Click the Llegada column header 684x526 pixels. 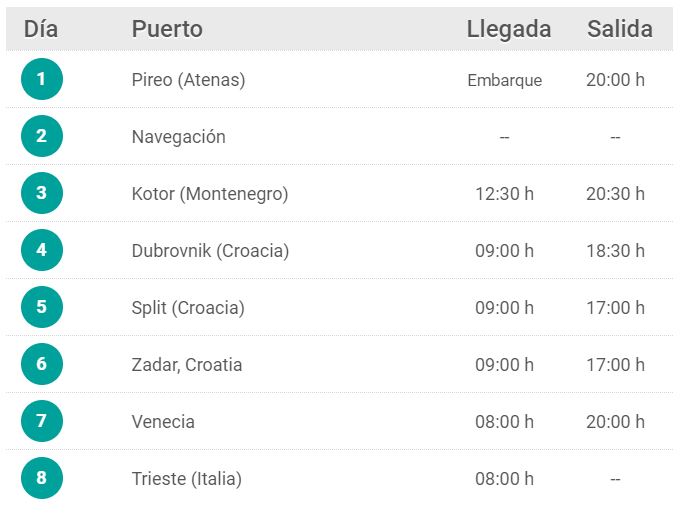click(509, 29)
